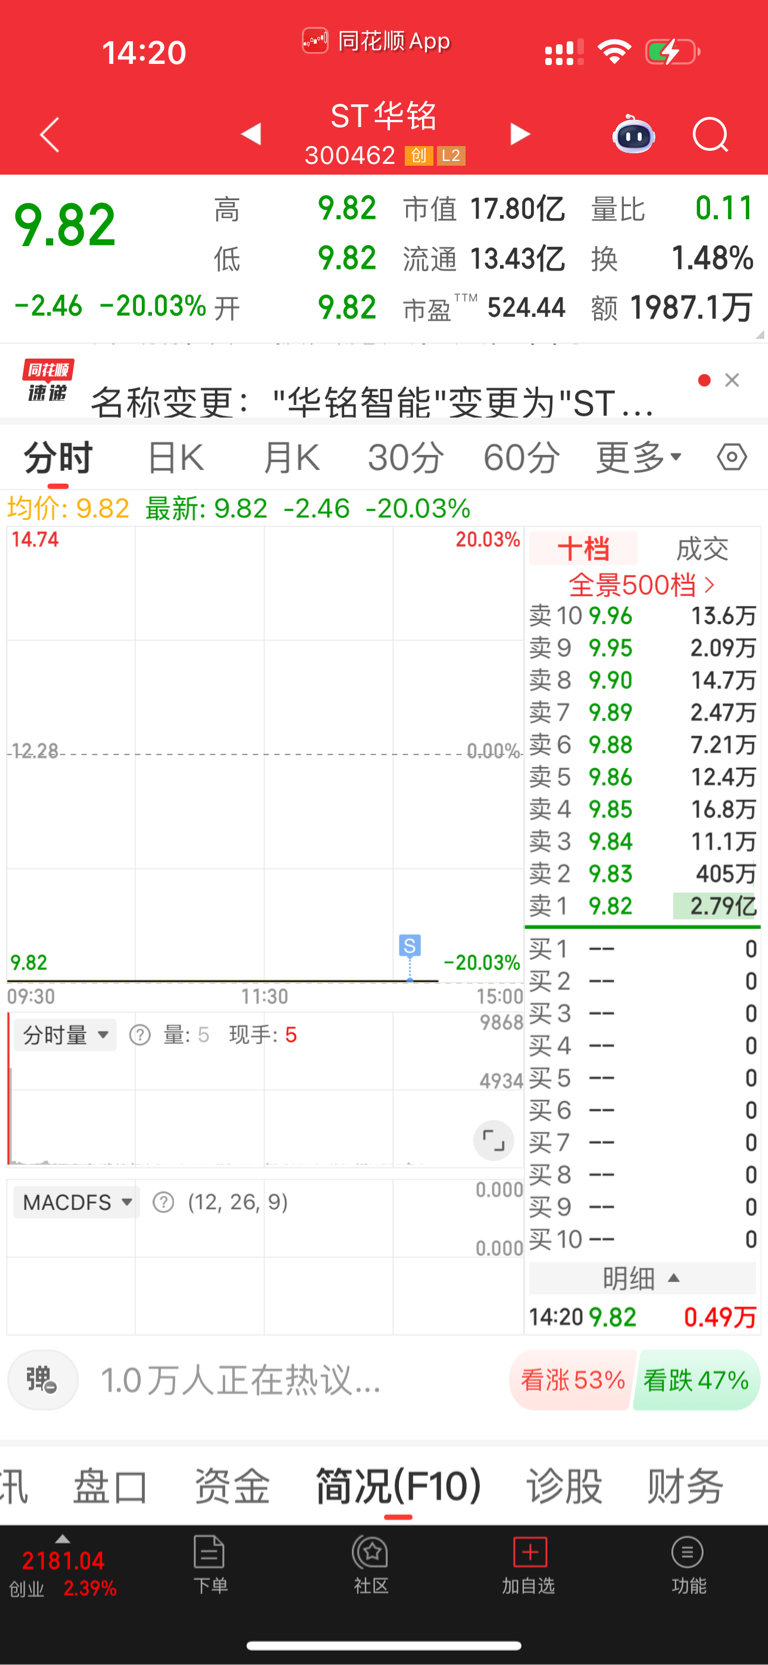Tap the 同花顺速递 news logo

48,381
